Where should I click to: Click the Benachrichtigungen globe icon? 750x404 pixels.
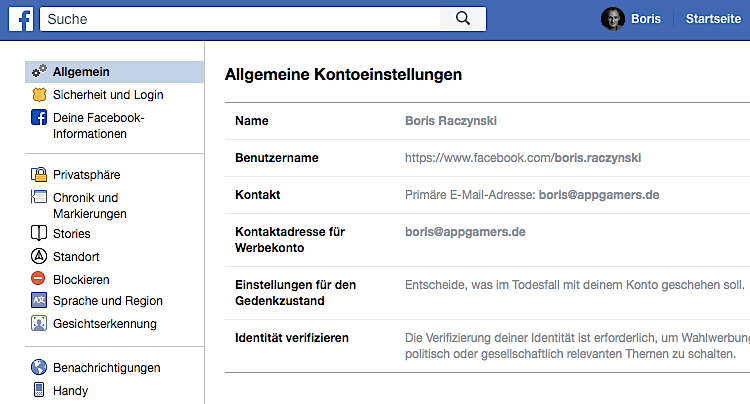(x=39, y=367)
